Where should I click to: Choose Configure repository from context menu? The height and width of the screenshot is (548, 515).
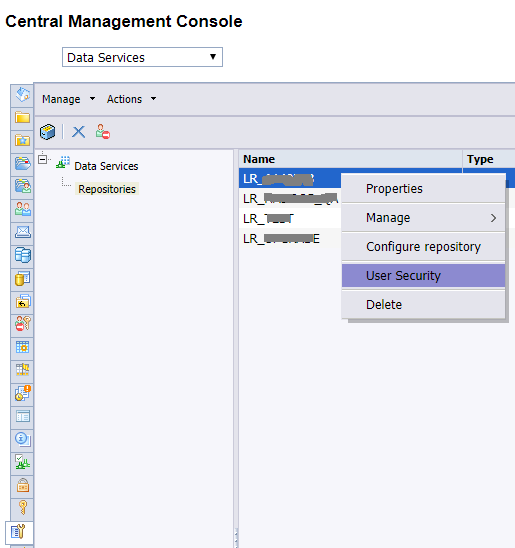(x=423, y=247)
